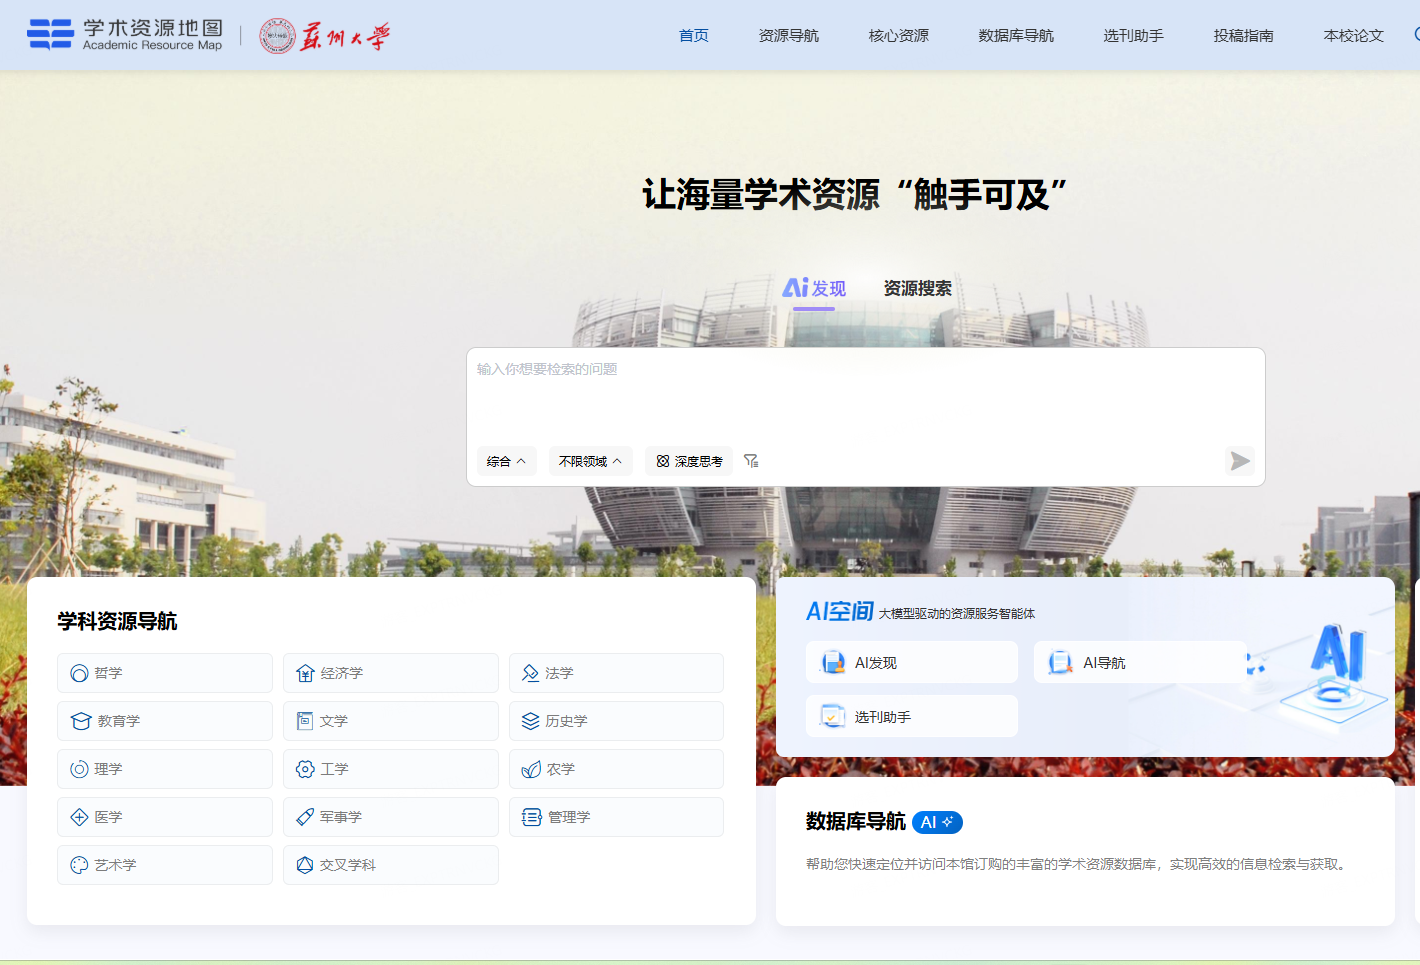This screenshot has width=1420, height=965.
Task: Open the 选刊助手 button in AI空间
Action: 911,717
